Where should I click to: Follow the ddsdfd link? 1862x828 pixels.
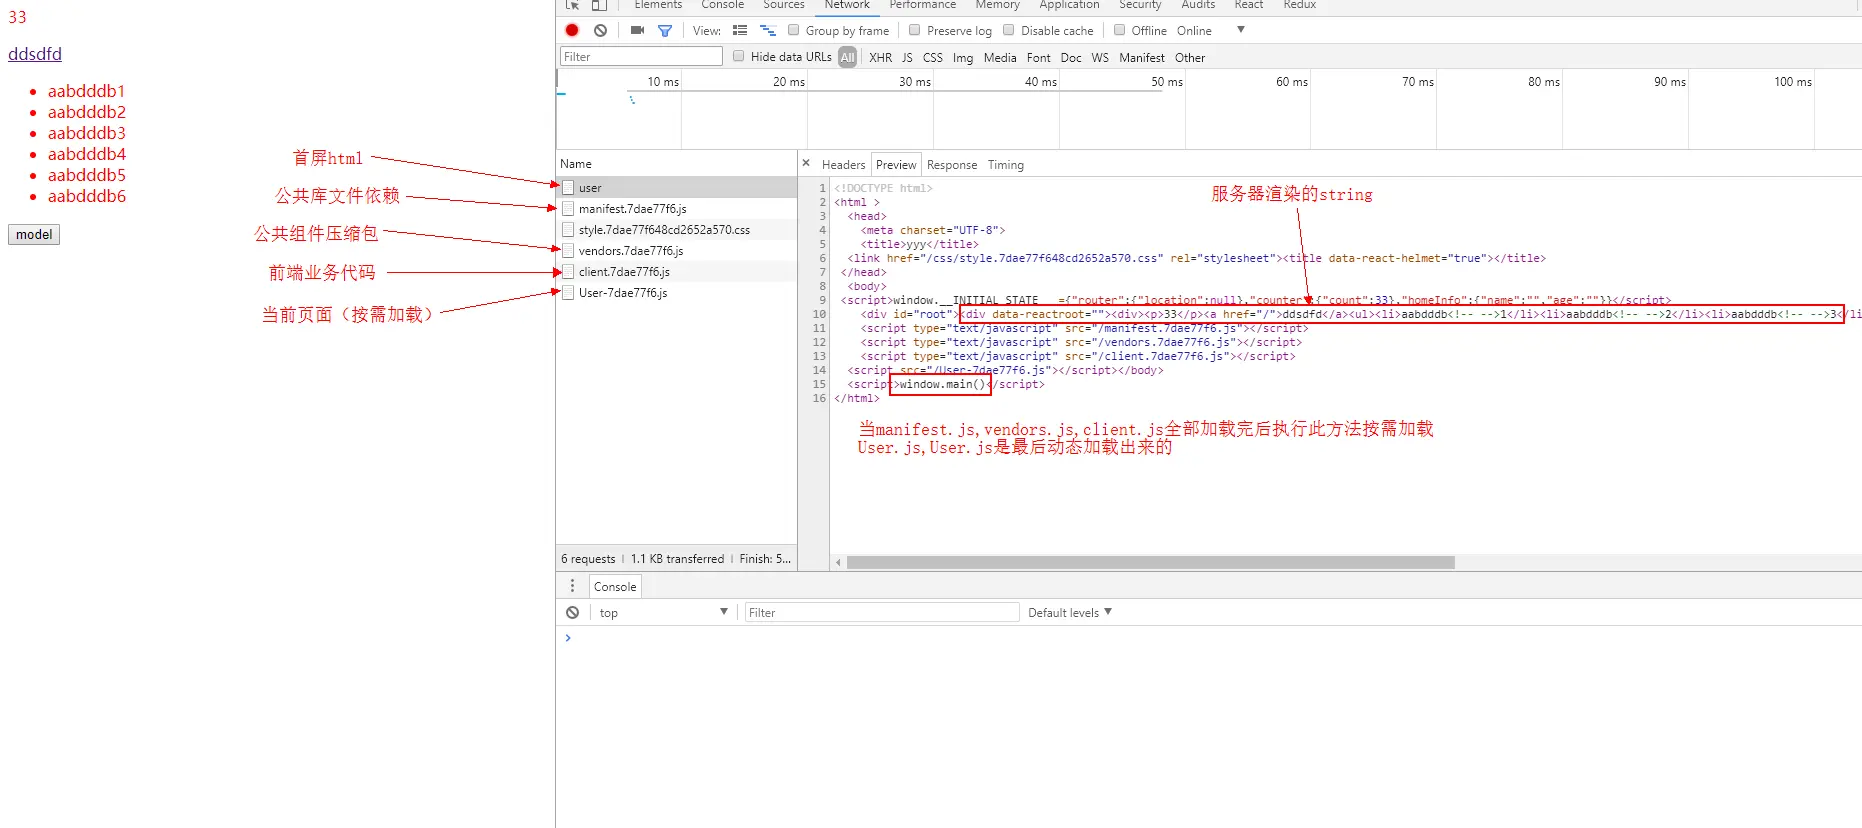click(x=35, y=54)
